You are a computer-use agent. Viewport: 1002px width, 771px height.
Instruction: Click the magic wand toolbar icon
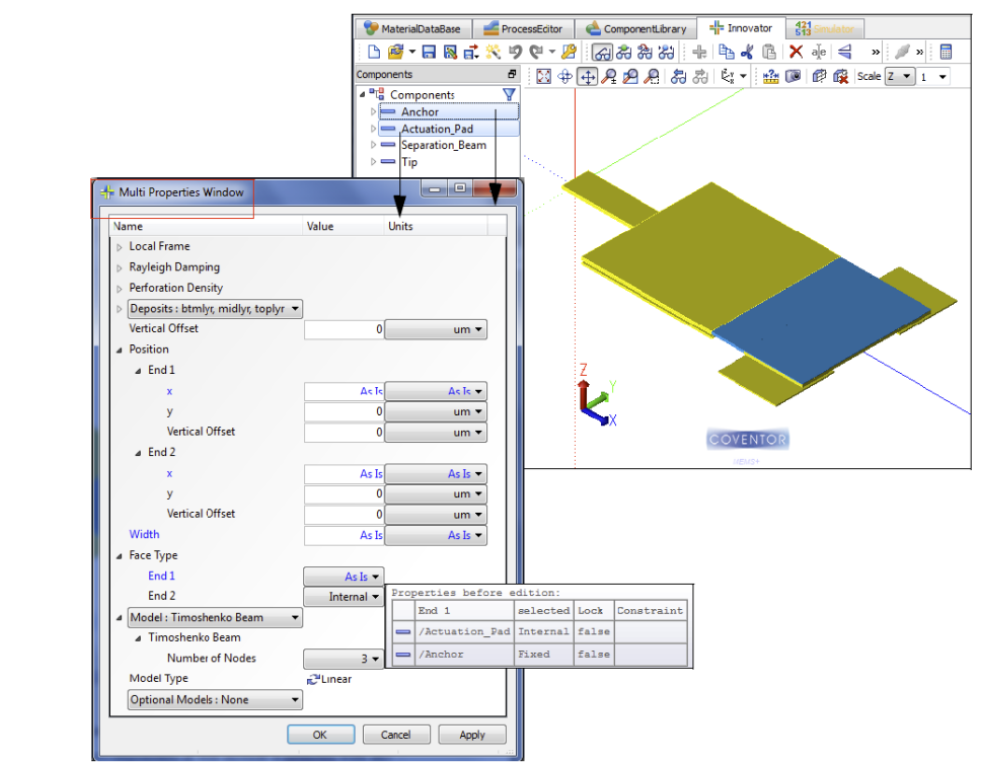point(493,52)
